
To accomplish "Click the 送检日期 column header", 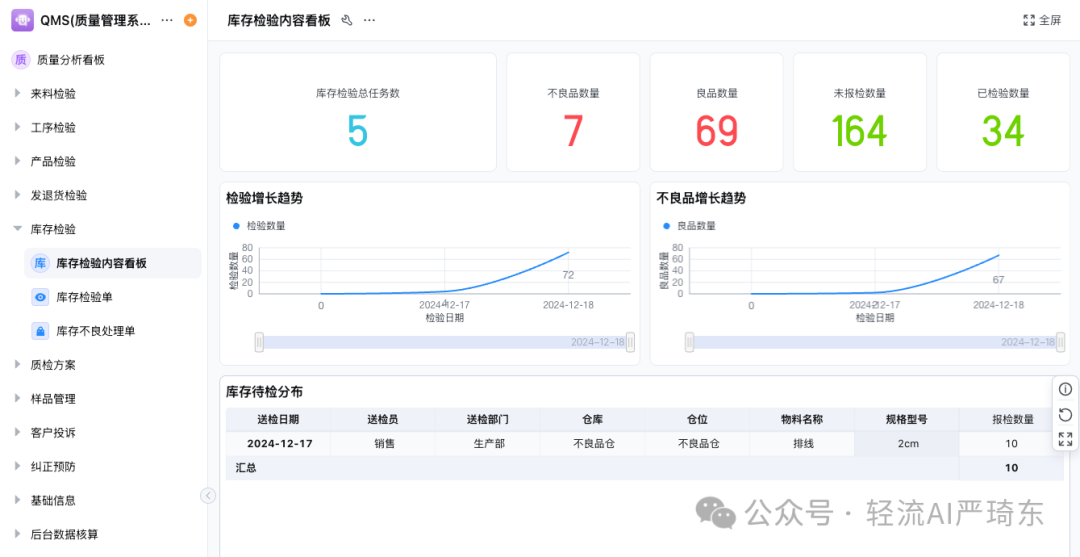I will pos(278,419).
